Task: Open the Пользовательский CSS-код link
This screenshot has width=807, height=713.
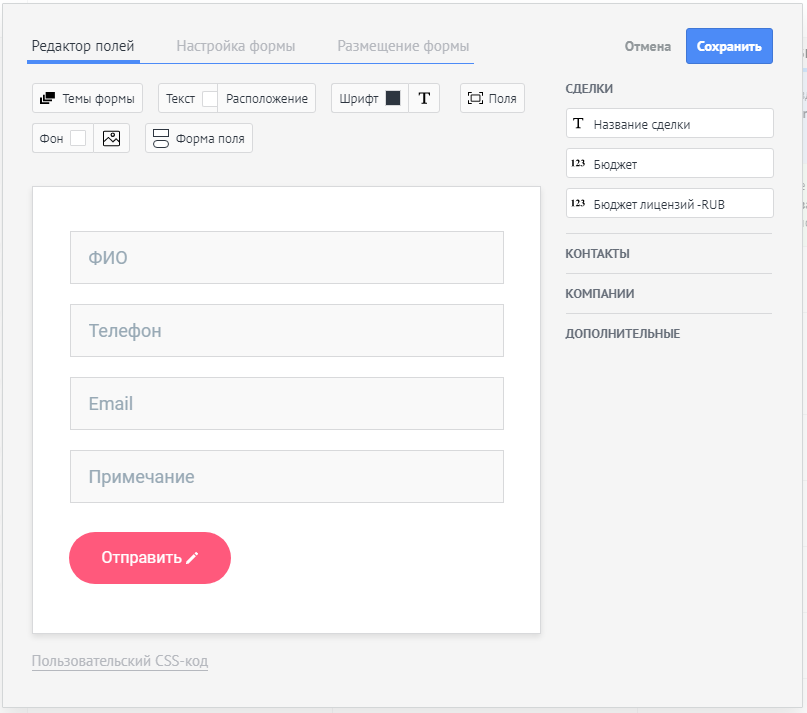Action: pos(120,660)
